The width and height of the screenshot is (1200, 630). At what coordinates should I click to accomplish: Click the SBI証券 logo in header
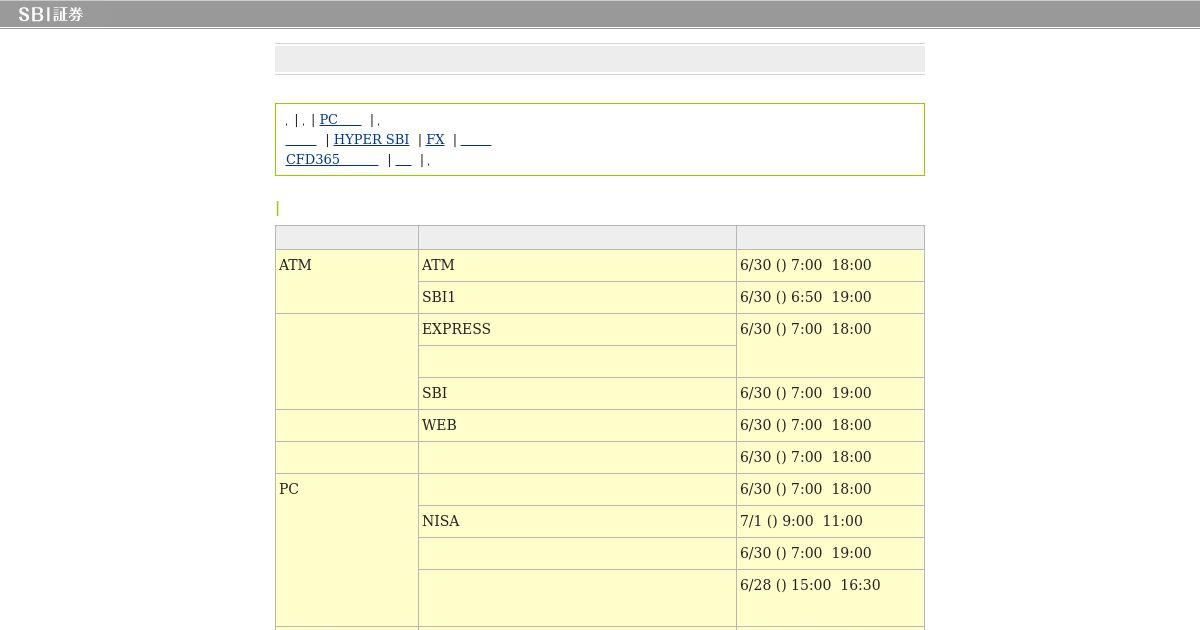(x=51, y=14)
